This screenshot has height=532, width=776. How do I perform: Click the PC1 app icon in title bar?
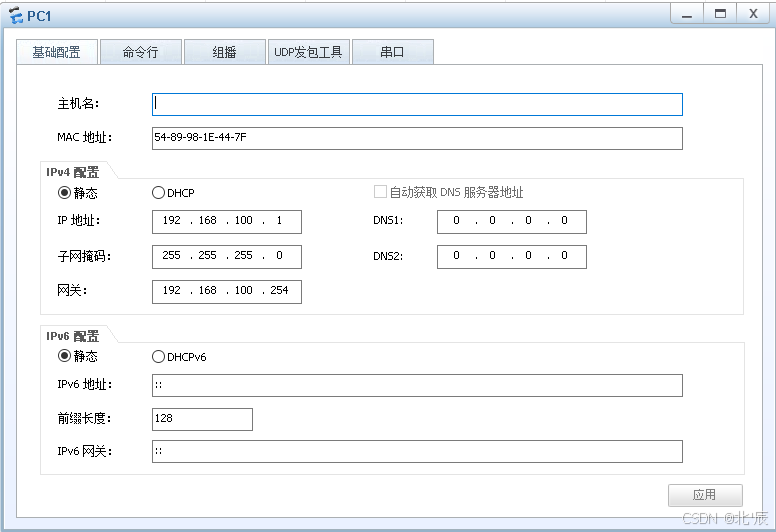click(16, 15)
